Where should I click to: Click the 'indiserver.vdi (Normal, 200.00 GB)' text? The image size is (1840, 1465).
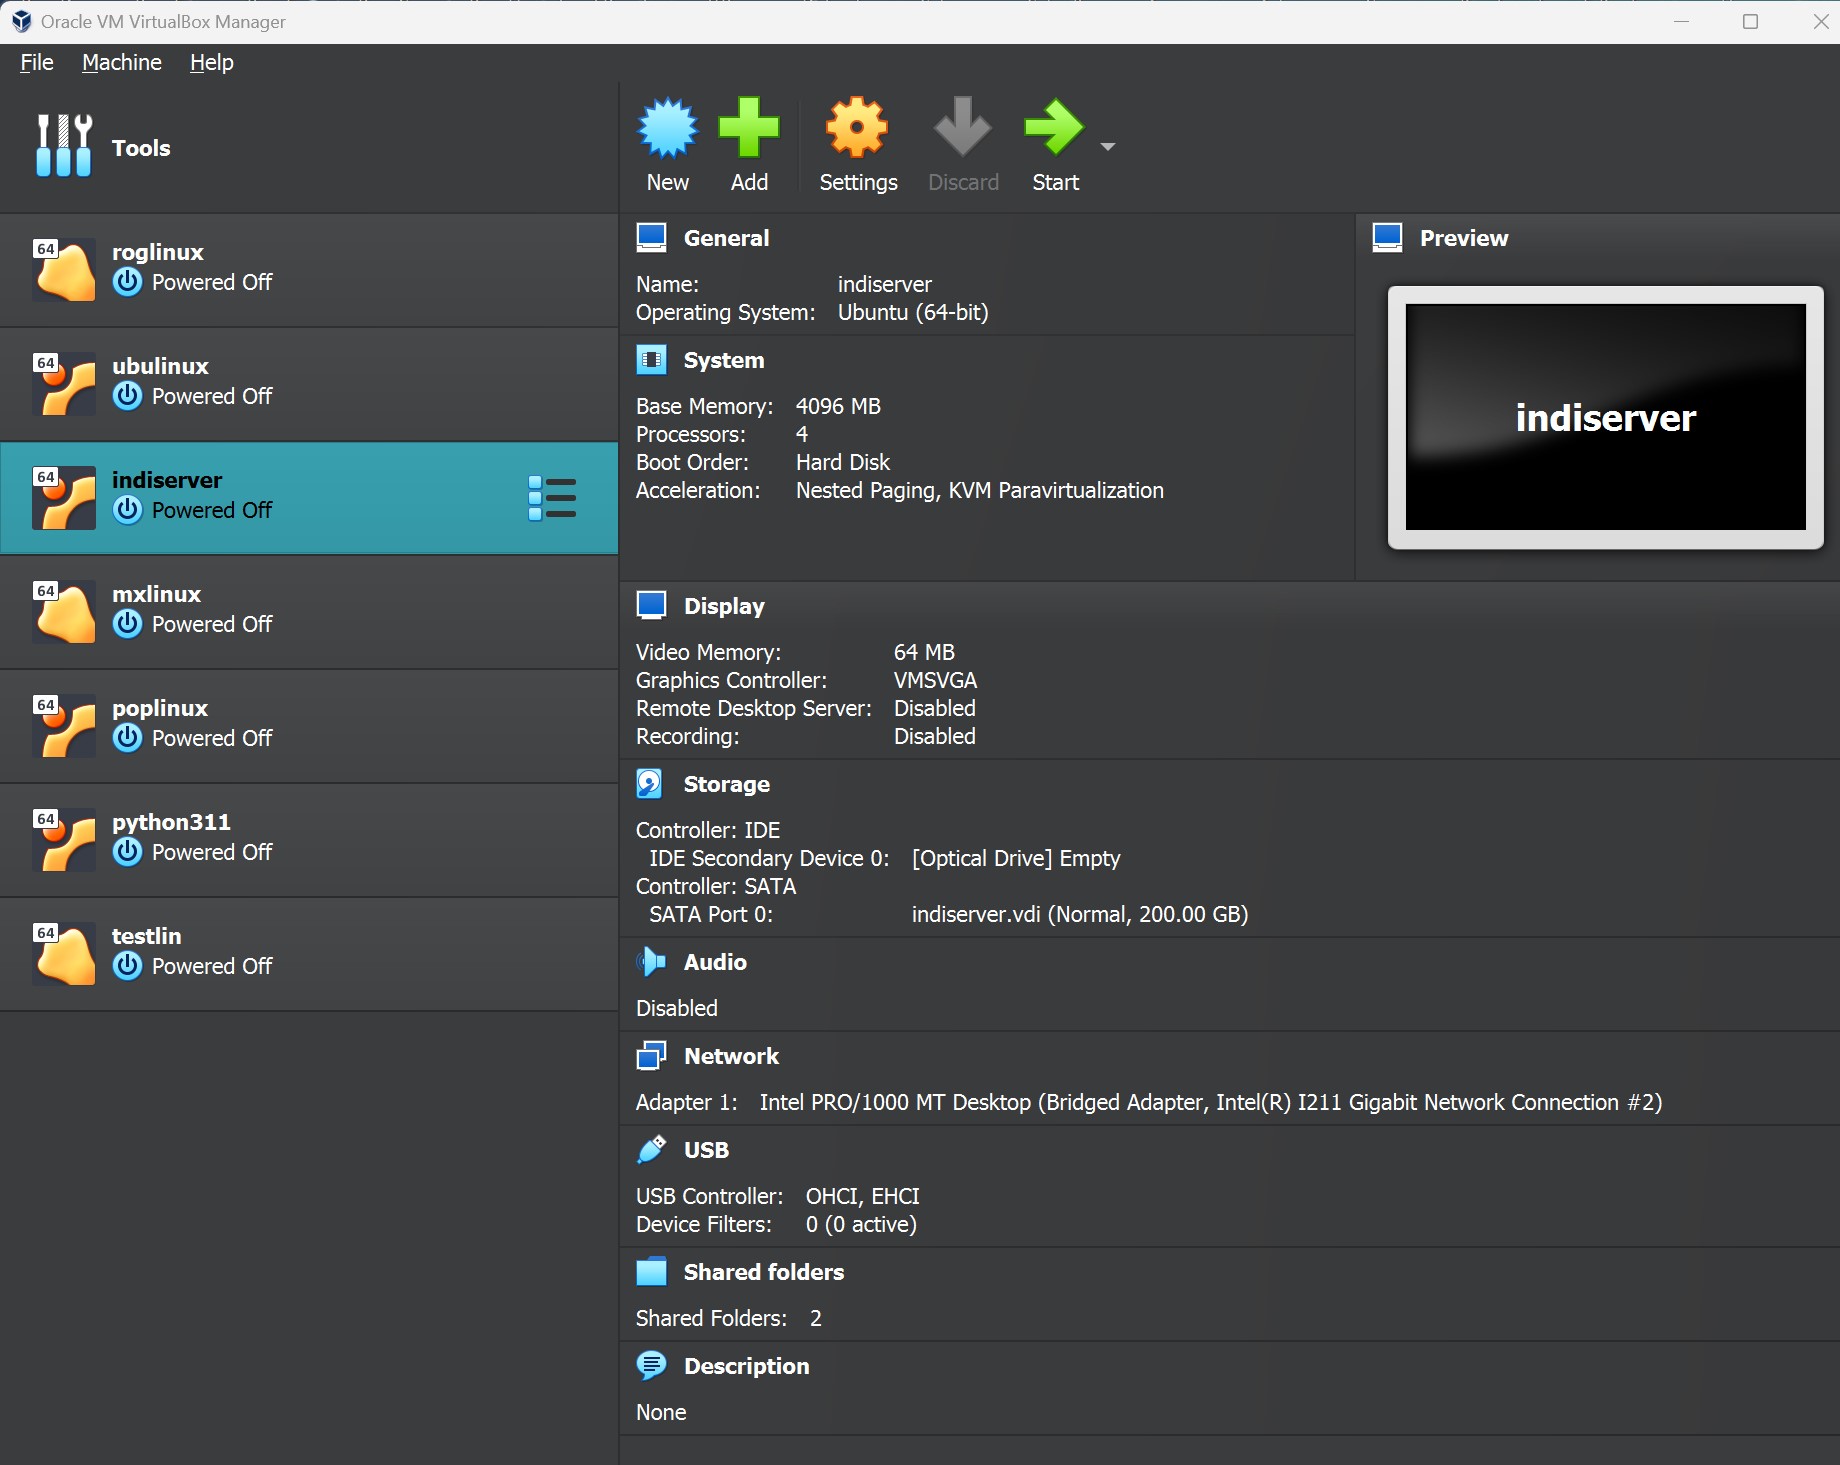click(x=1080, y=914)
